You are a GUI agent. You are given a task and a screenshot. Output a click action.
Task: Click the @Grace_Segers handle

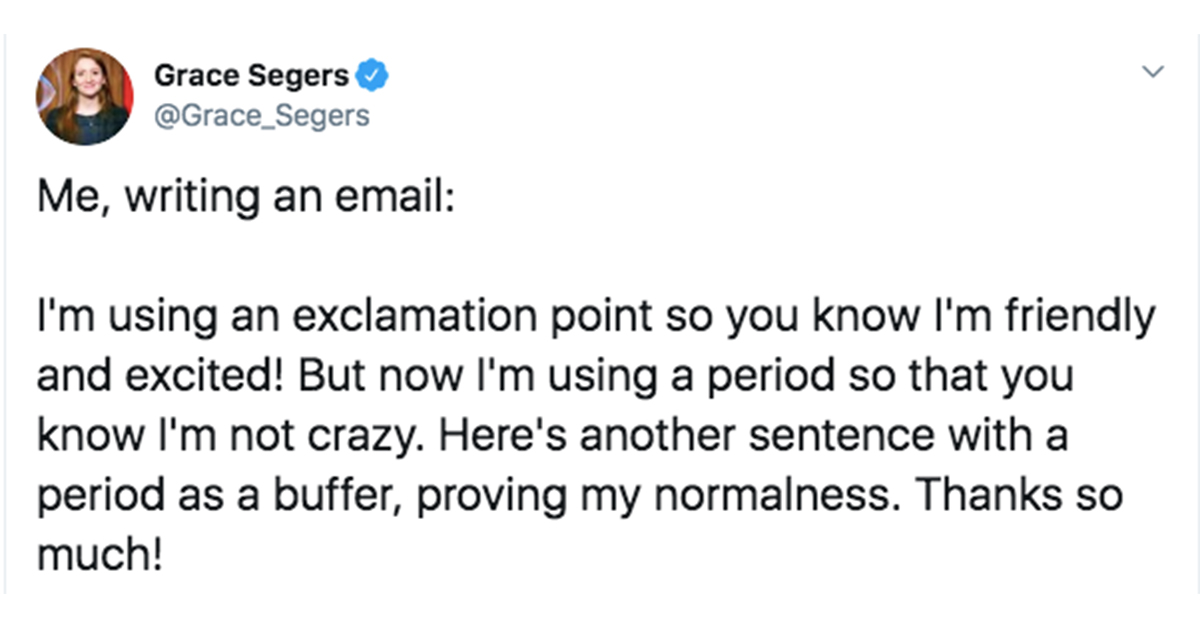click(x=261, y=116)
